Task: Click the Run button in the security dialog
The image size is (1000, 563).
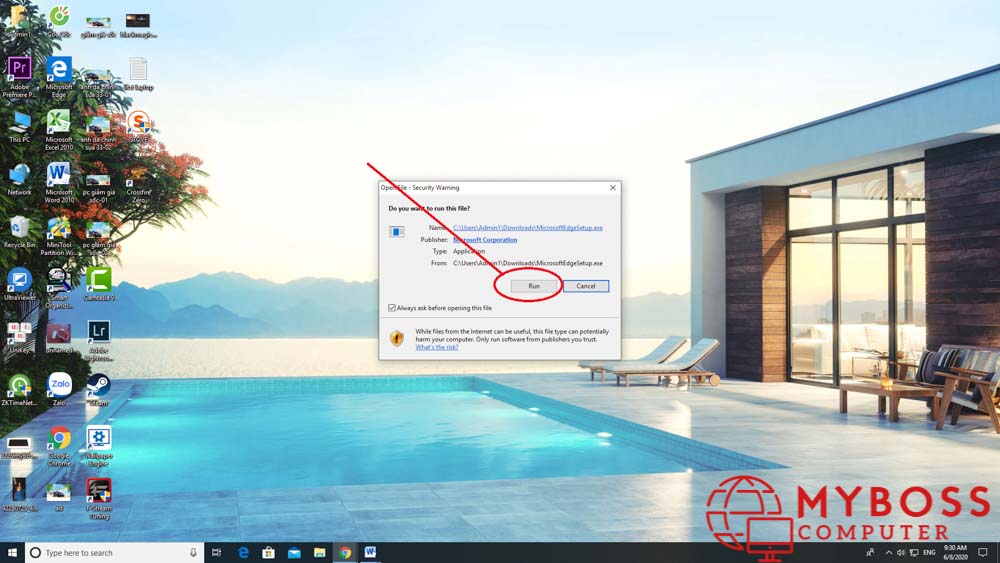Action: click(533, 286)
